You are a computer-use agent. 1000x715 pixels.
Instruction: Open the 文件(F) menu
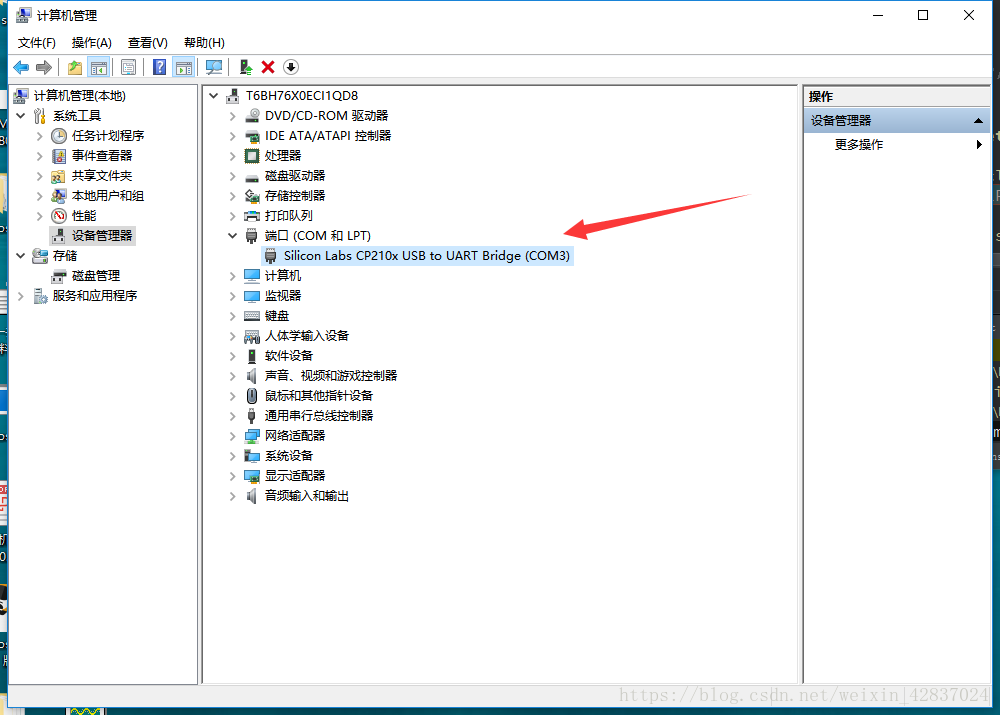click(x=36, y=43)
